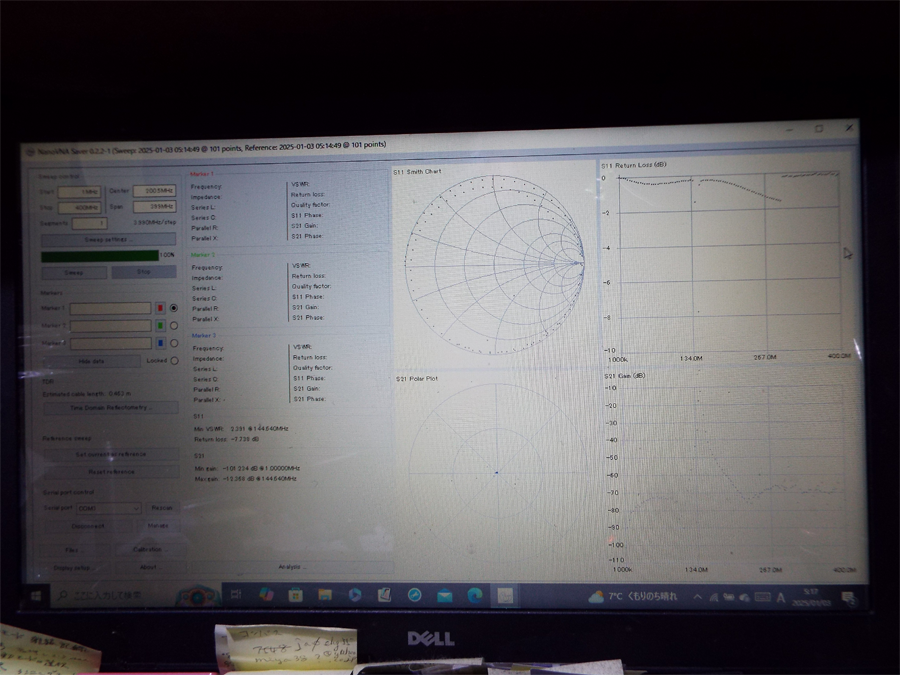Click the red Marker 1 color swatch

(x=160, y=308)
